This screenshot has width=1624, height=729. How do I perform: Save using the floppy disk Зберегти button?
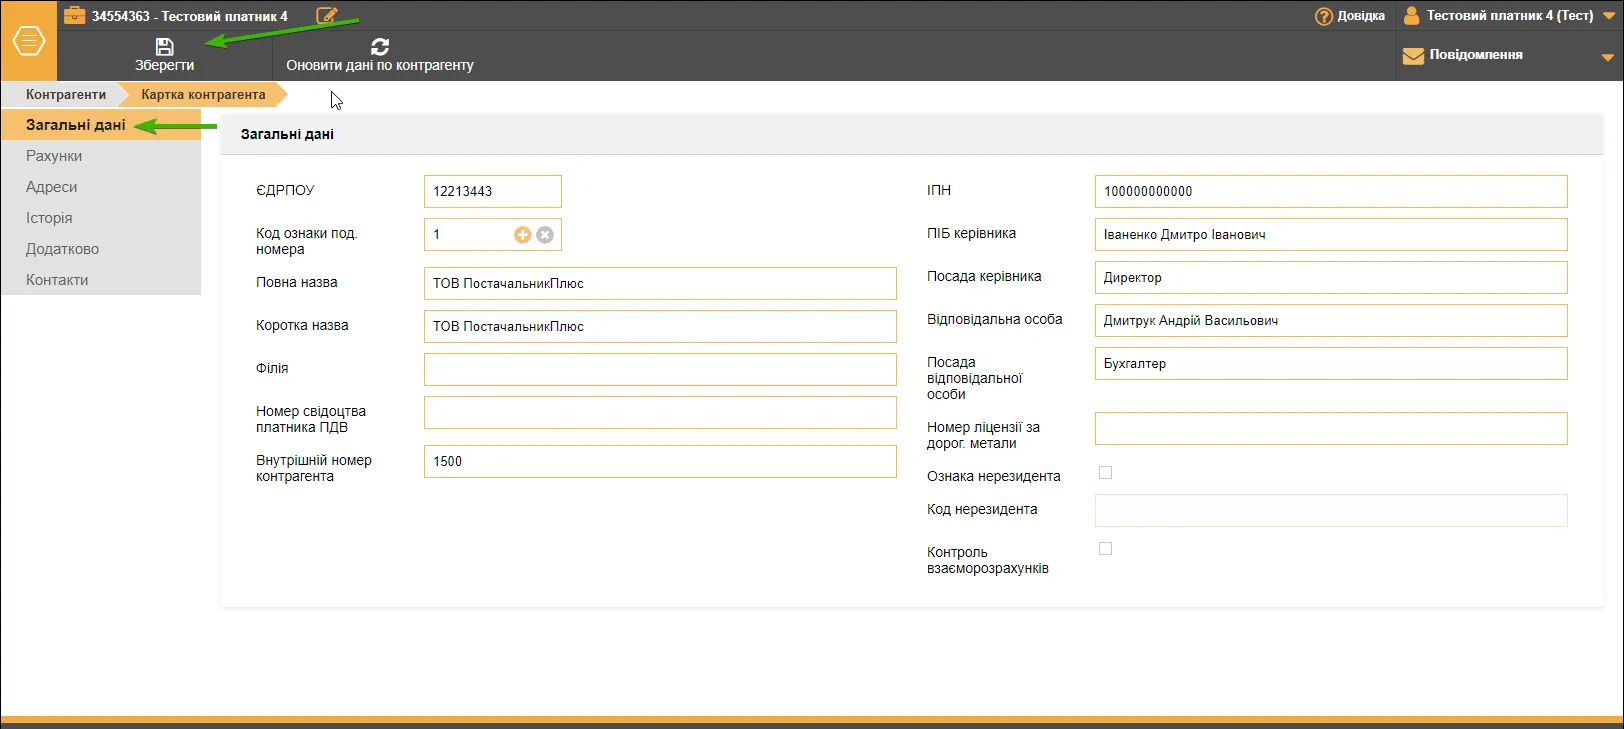click(x=165, y=55)
